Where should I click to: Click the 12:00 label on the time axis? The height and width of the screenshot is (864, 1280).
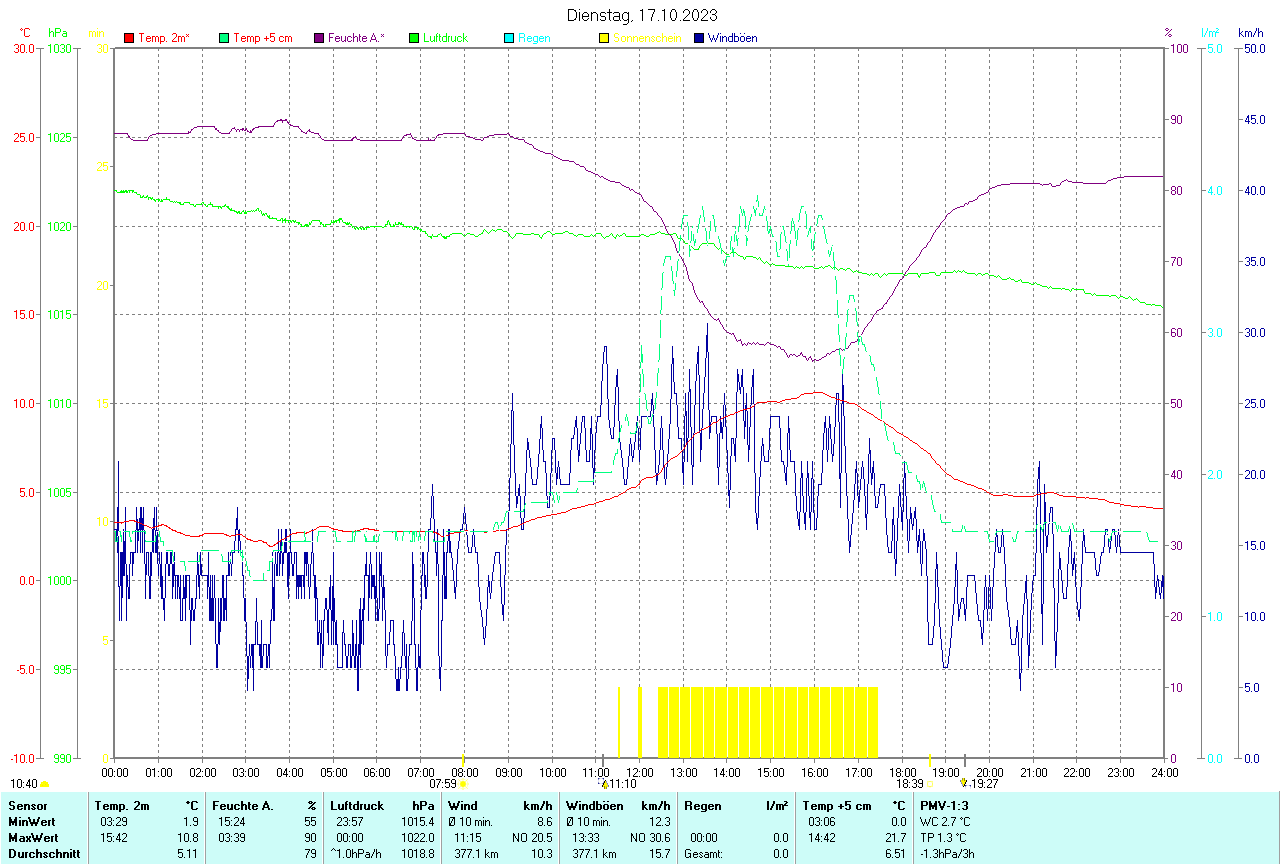(x=639, y=772)
